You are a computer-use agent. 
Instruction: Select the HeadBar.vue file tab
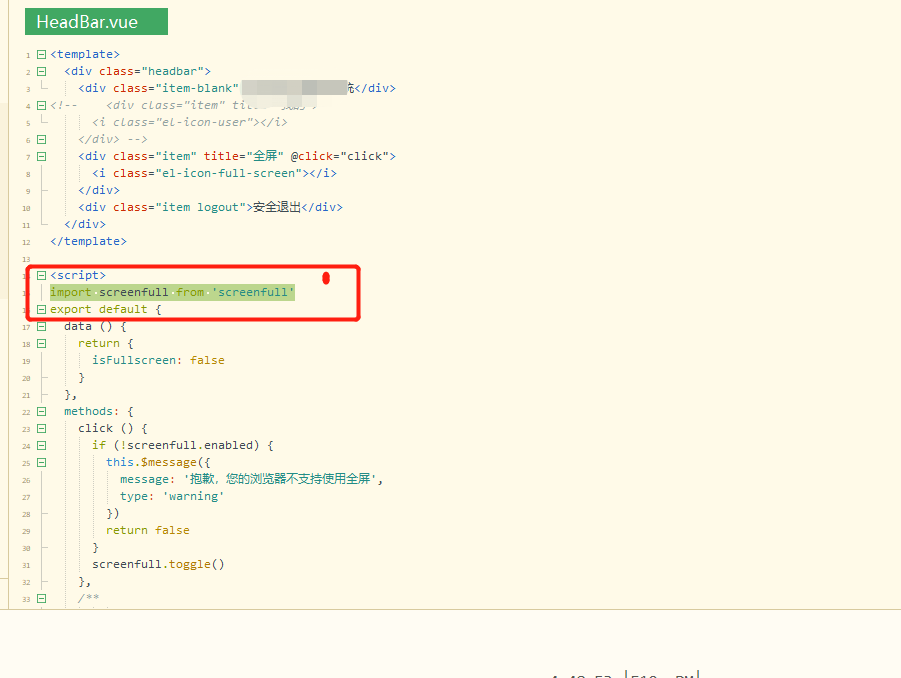click(96, 20)
